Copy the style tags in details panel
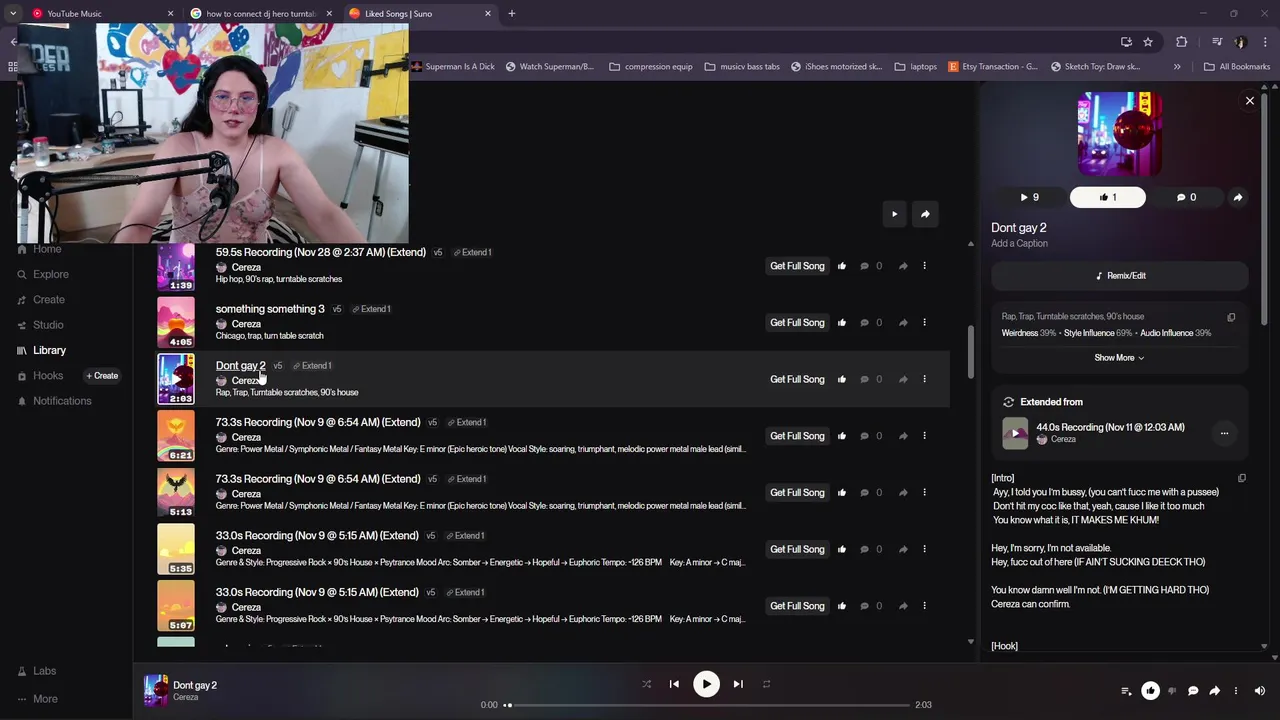 click(1231, 317)
